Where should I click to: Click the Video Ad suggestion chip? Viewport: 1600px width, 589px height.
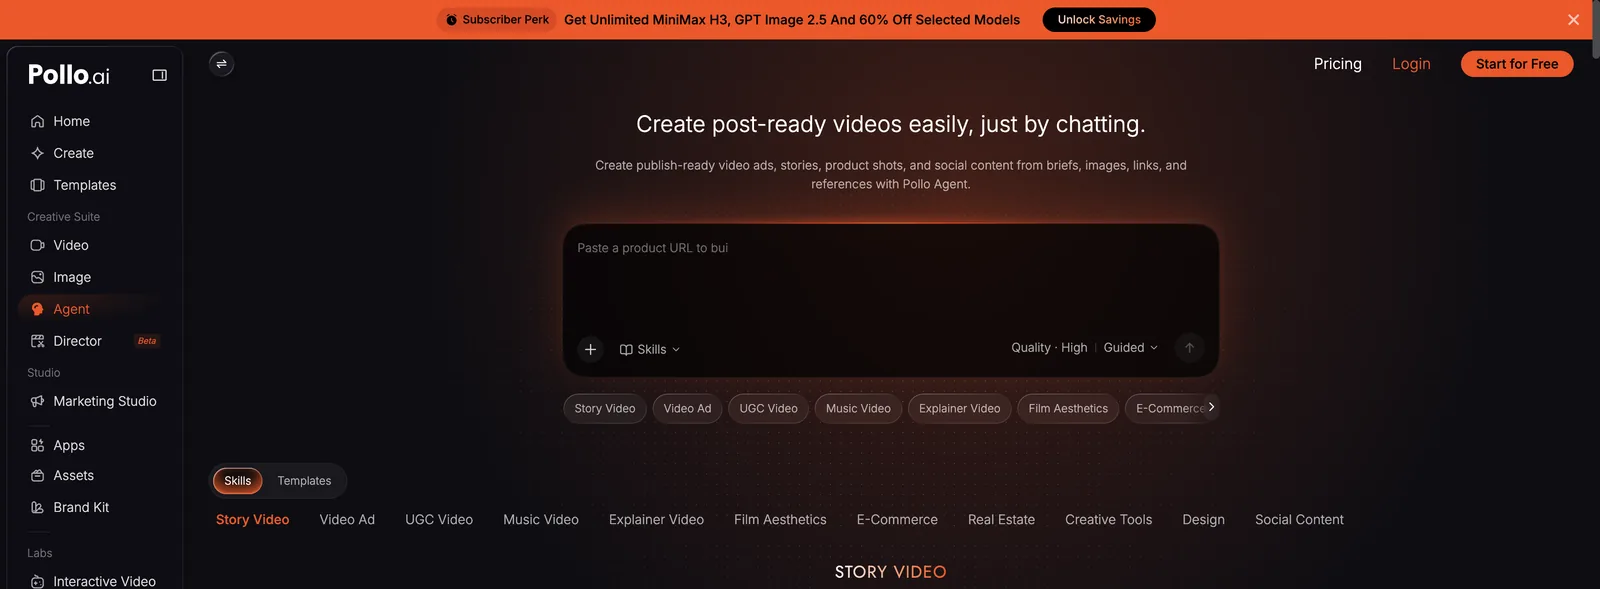pos(687,408)
